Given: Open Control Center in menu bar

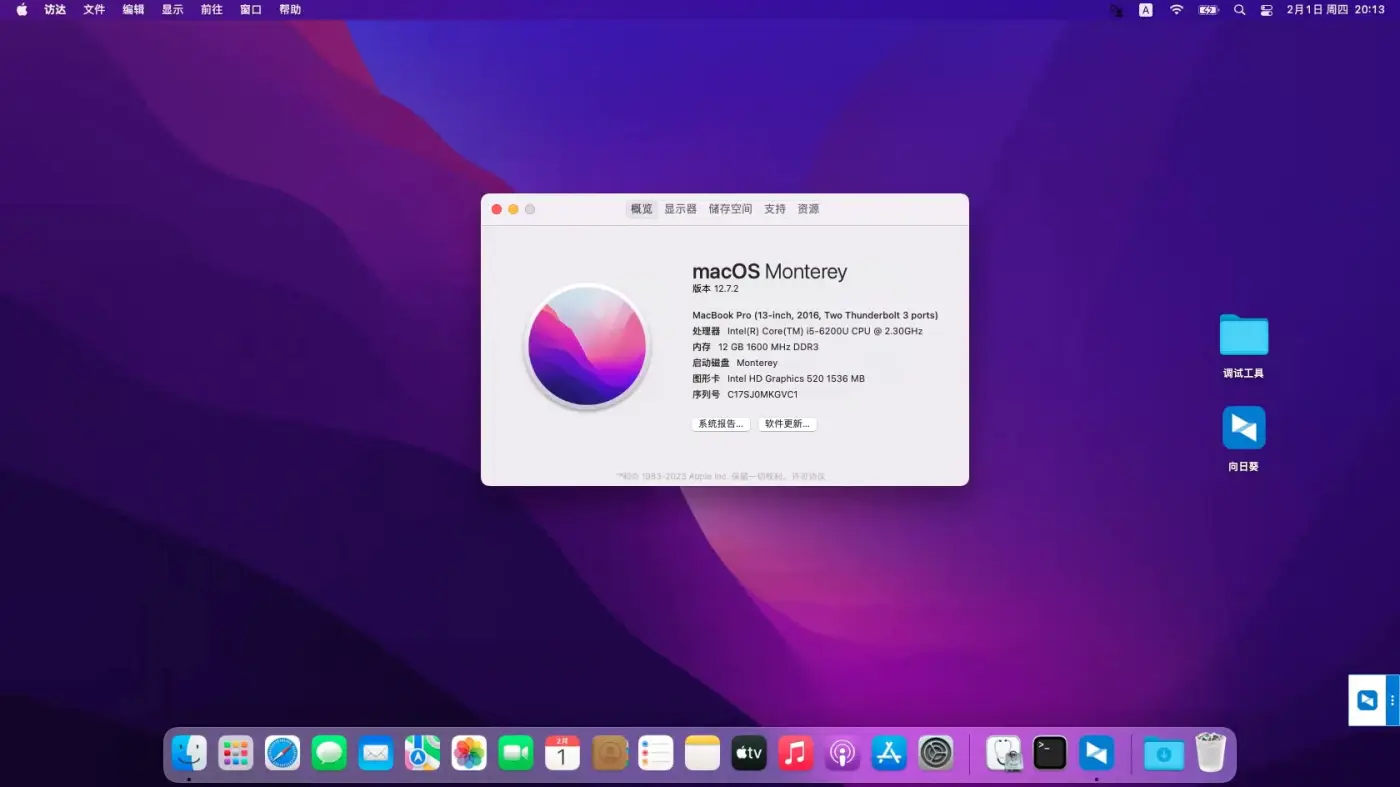Looking at the screenshot, I should [1266, 10].
